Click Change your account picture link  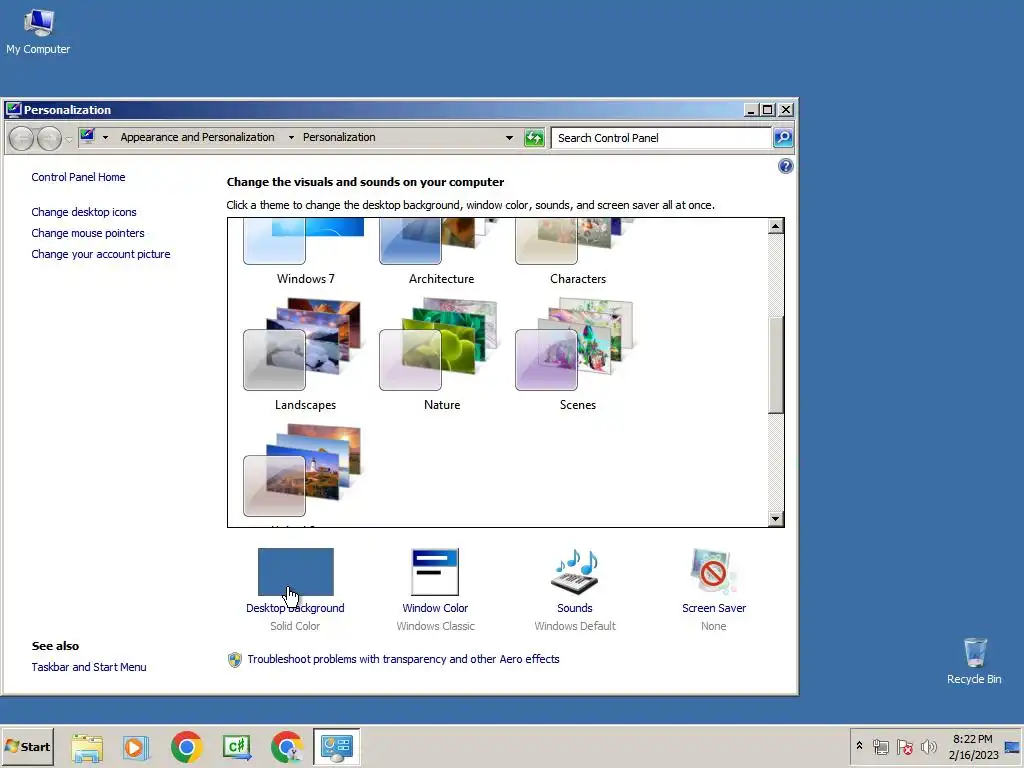[x=101, y=254]
